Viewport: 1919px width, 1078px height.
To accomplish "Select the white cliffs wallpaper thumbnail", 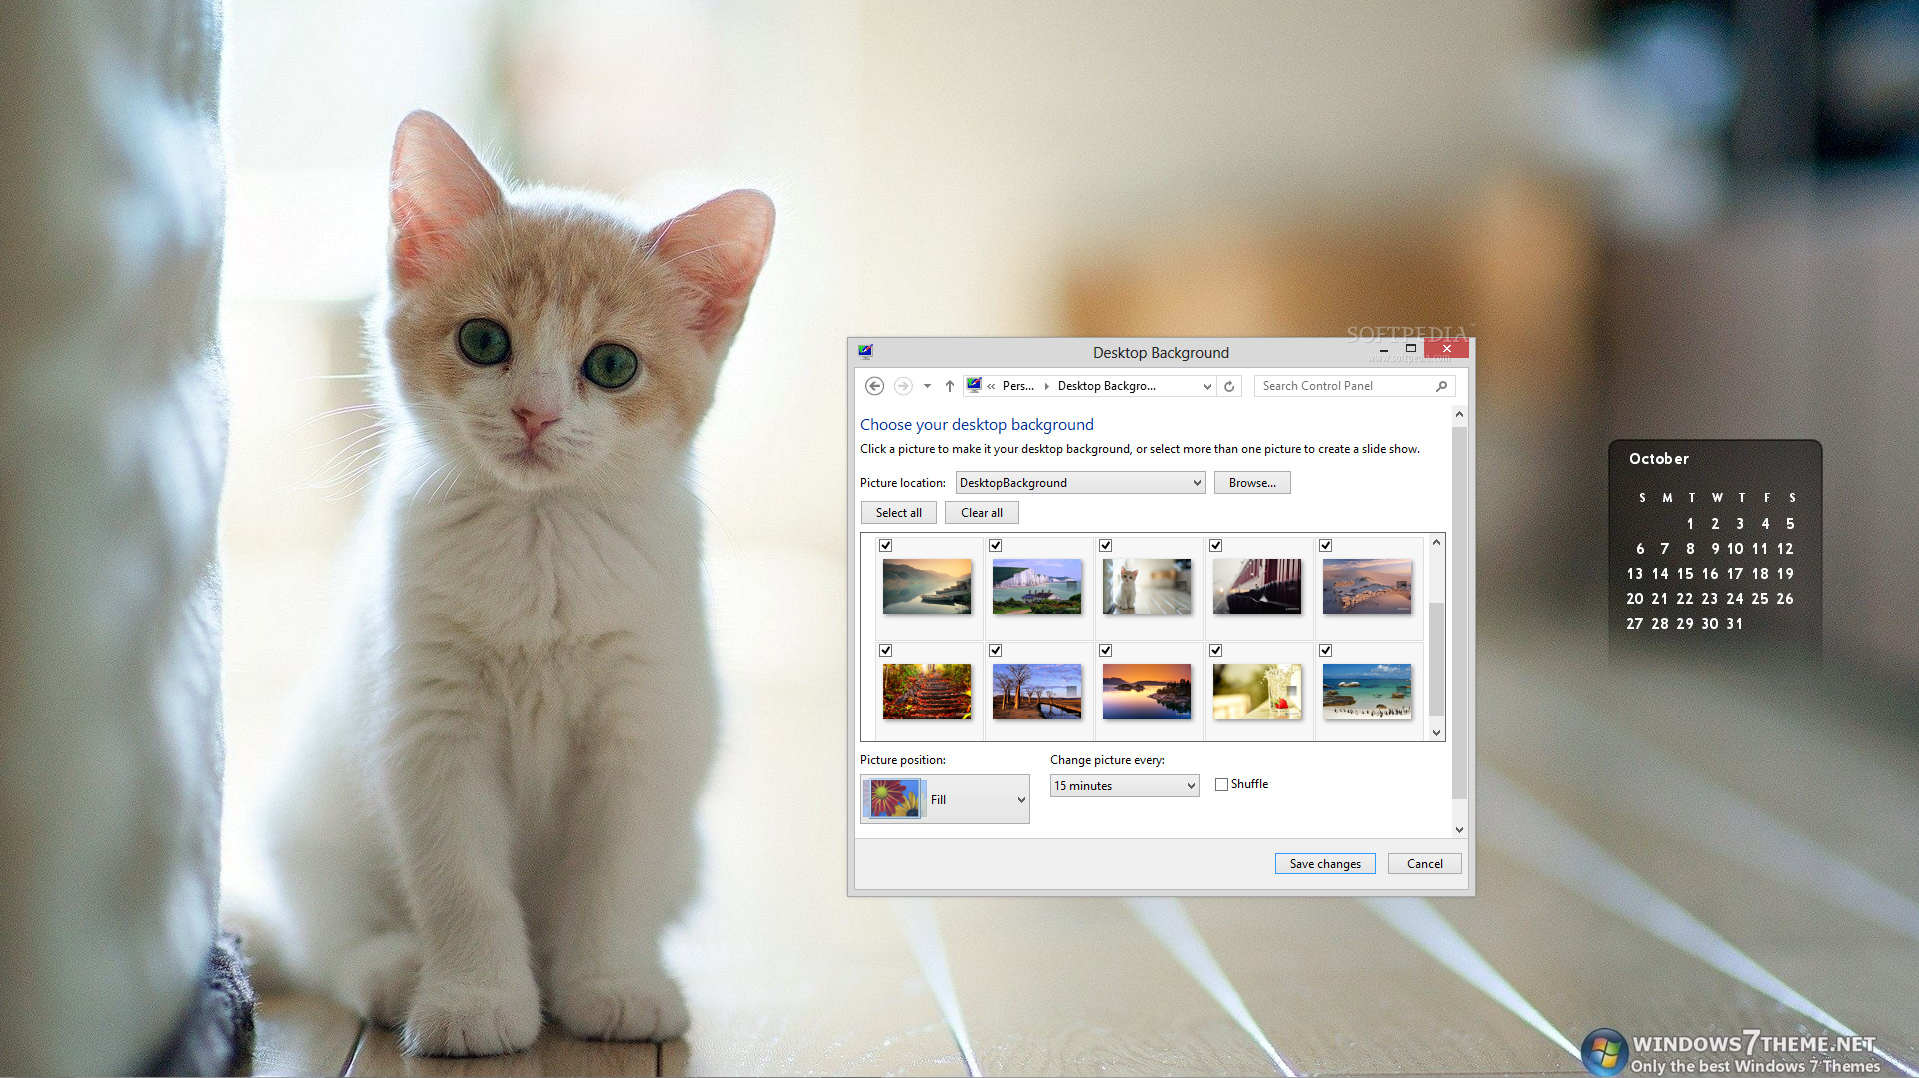I will point(1037,587).
